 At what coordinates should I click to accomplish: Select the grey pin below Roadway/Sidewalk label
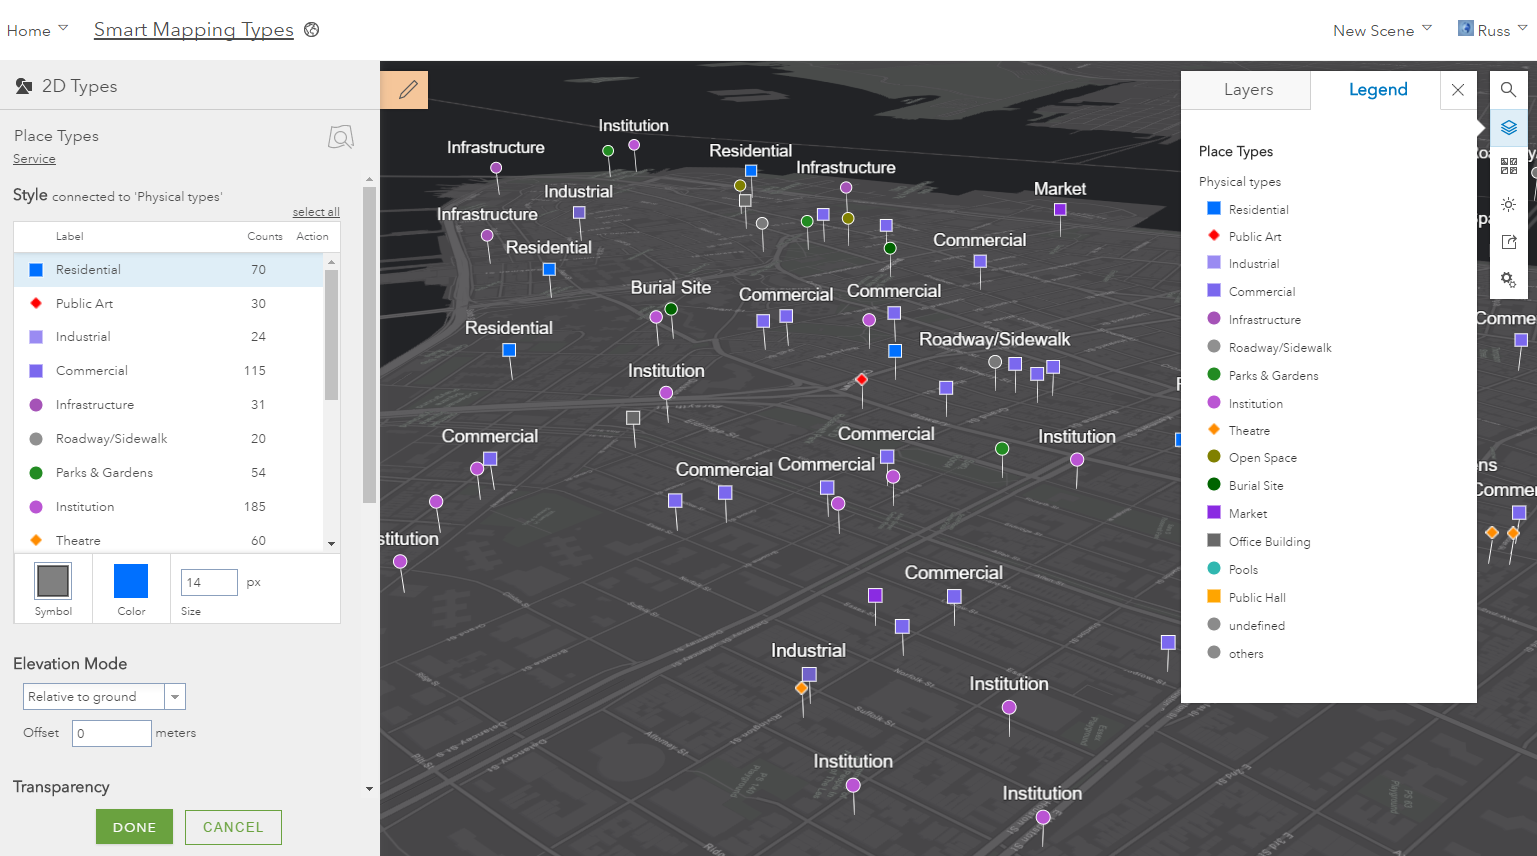tap(994, 362)
